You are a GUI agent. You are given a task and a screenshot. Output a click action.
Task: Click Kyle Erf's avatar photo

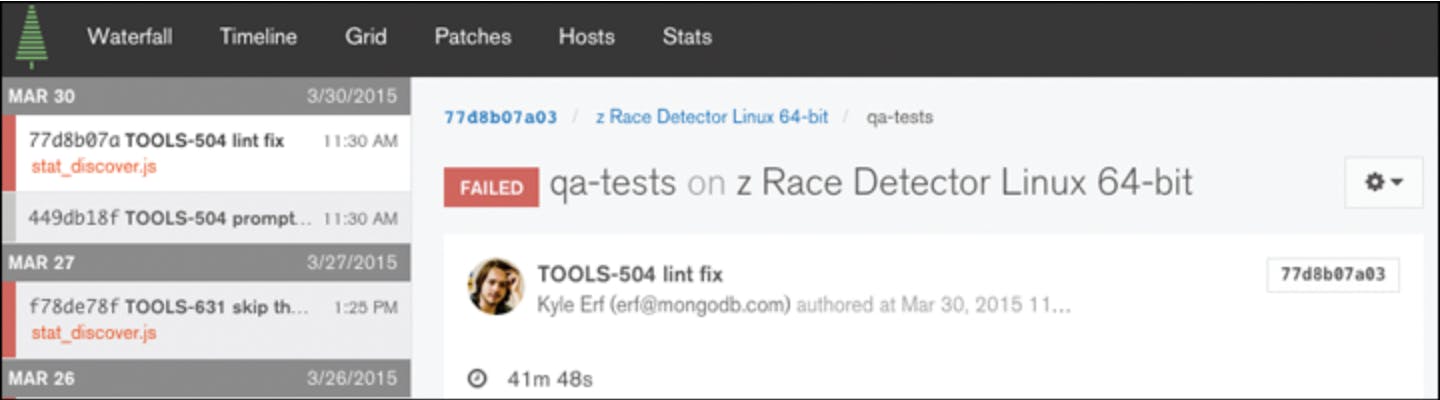click(496, 287)
